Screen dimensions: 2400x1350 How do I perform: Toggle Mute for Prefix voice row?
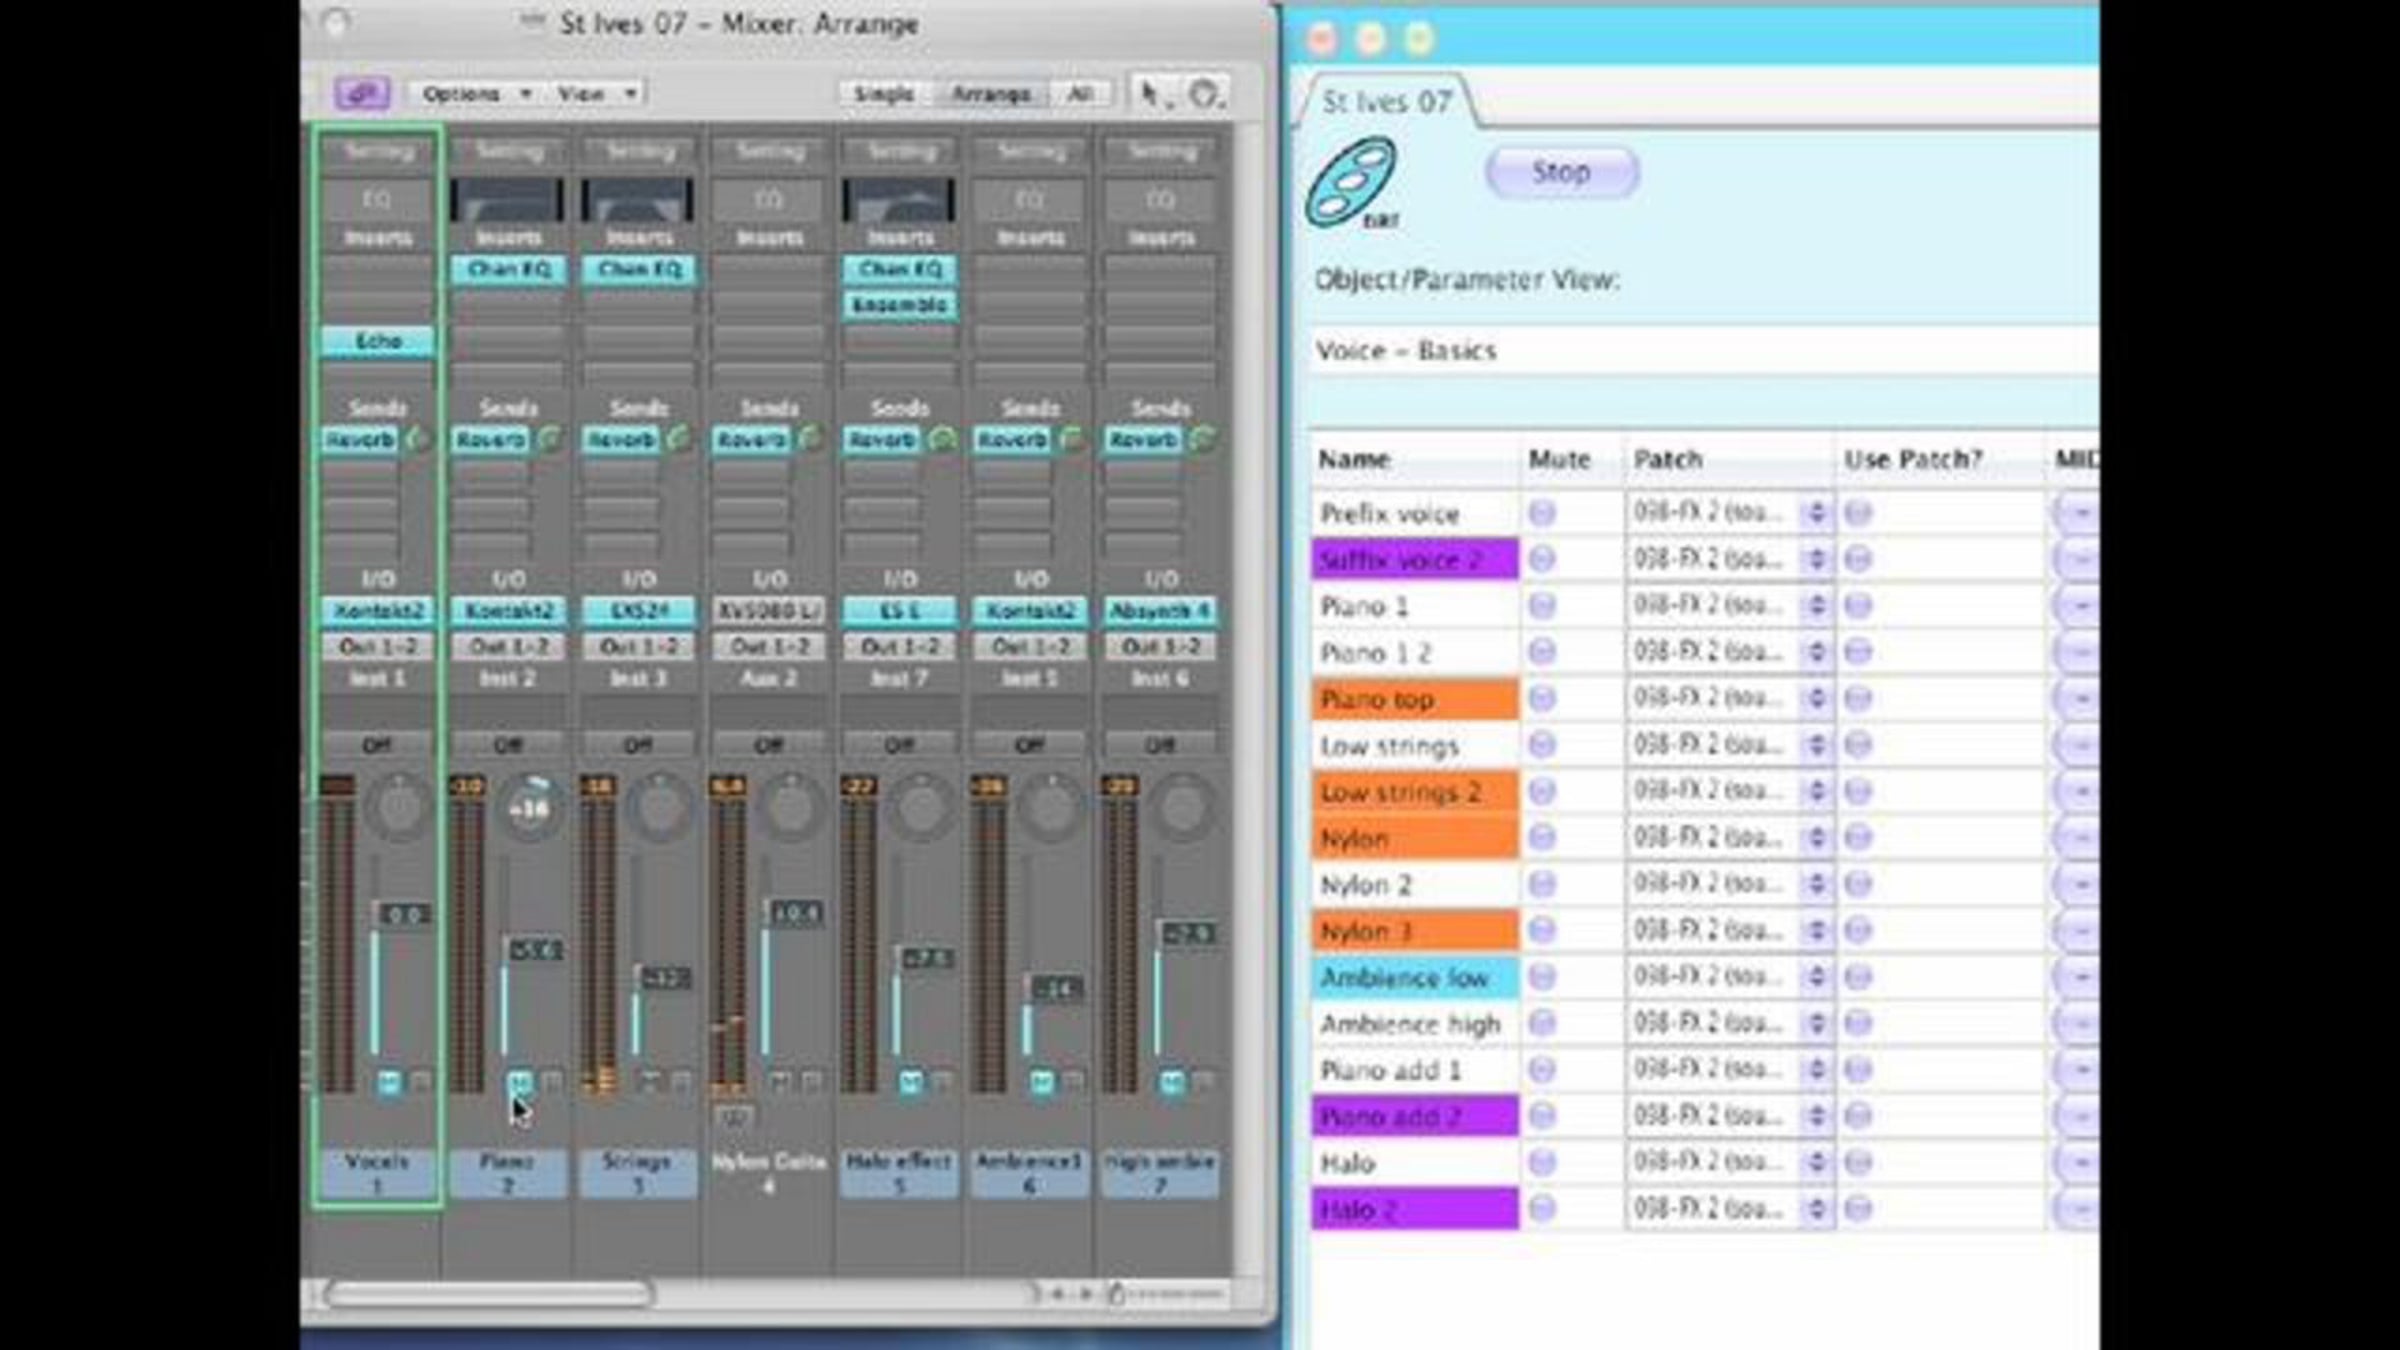coord(1542,513)
